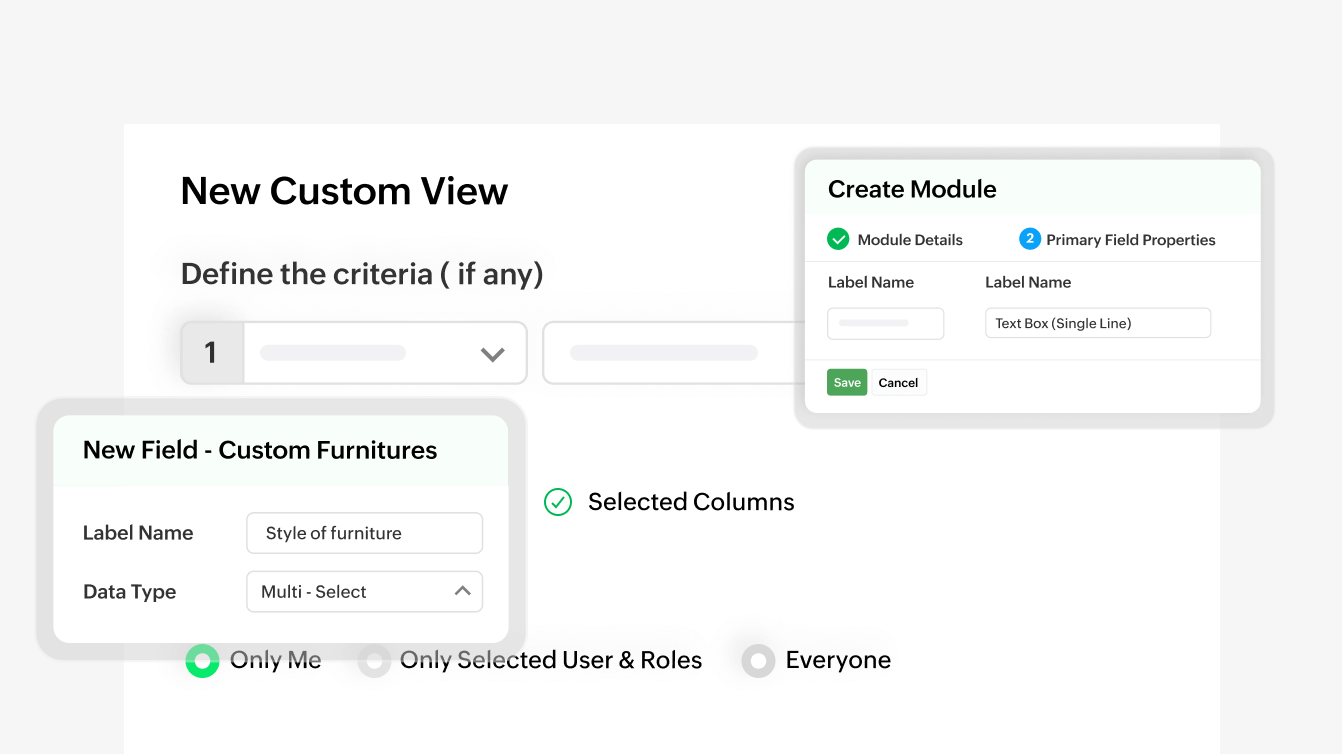Click Cancel in the Create Module dialog
The image size is (1342, 754).
898,382
